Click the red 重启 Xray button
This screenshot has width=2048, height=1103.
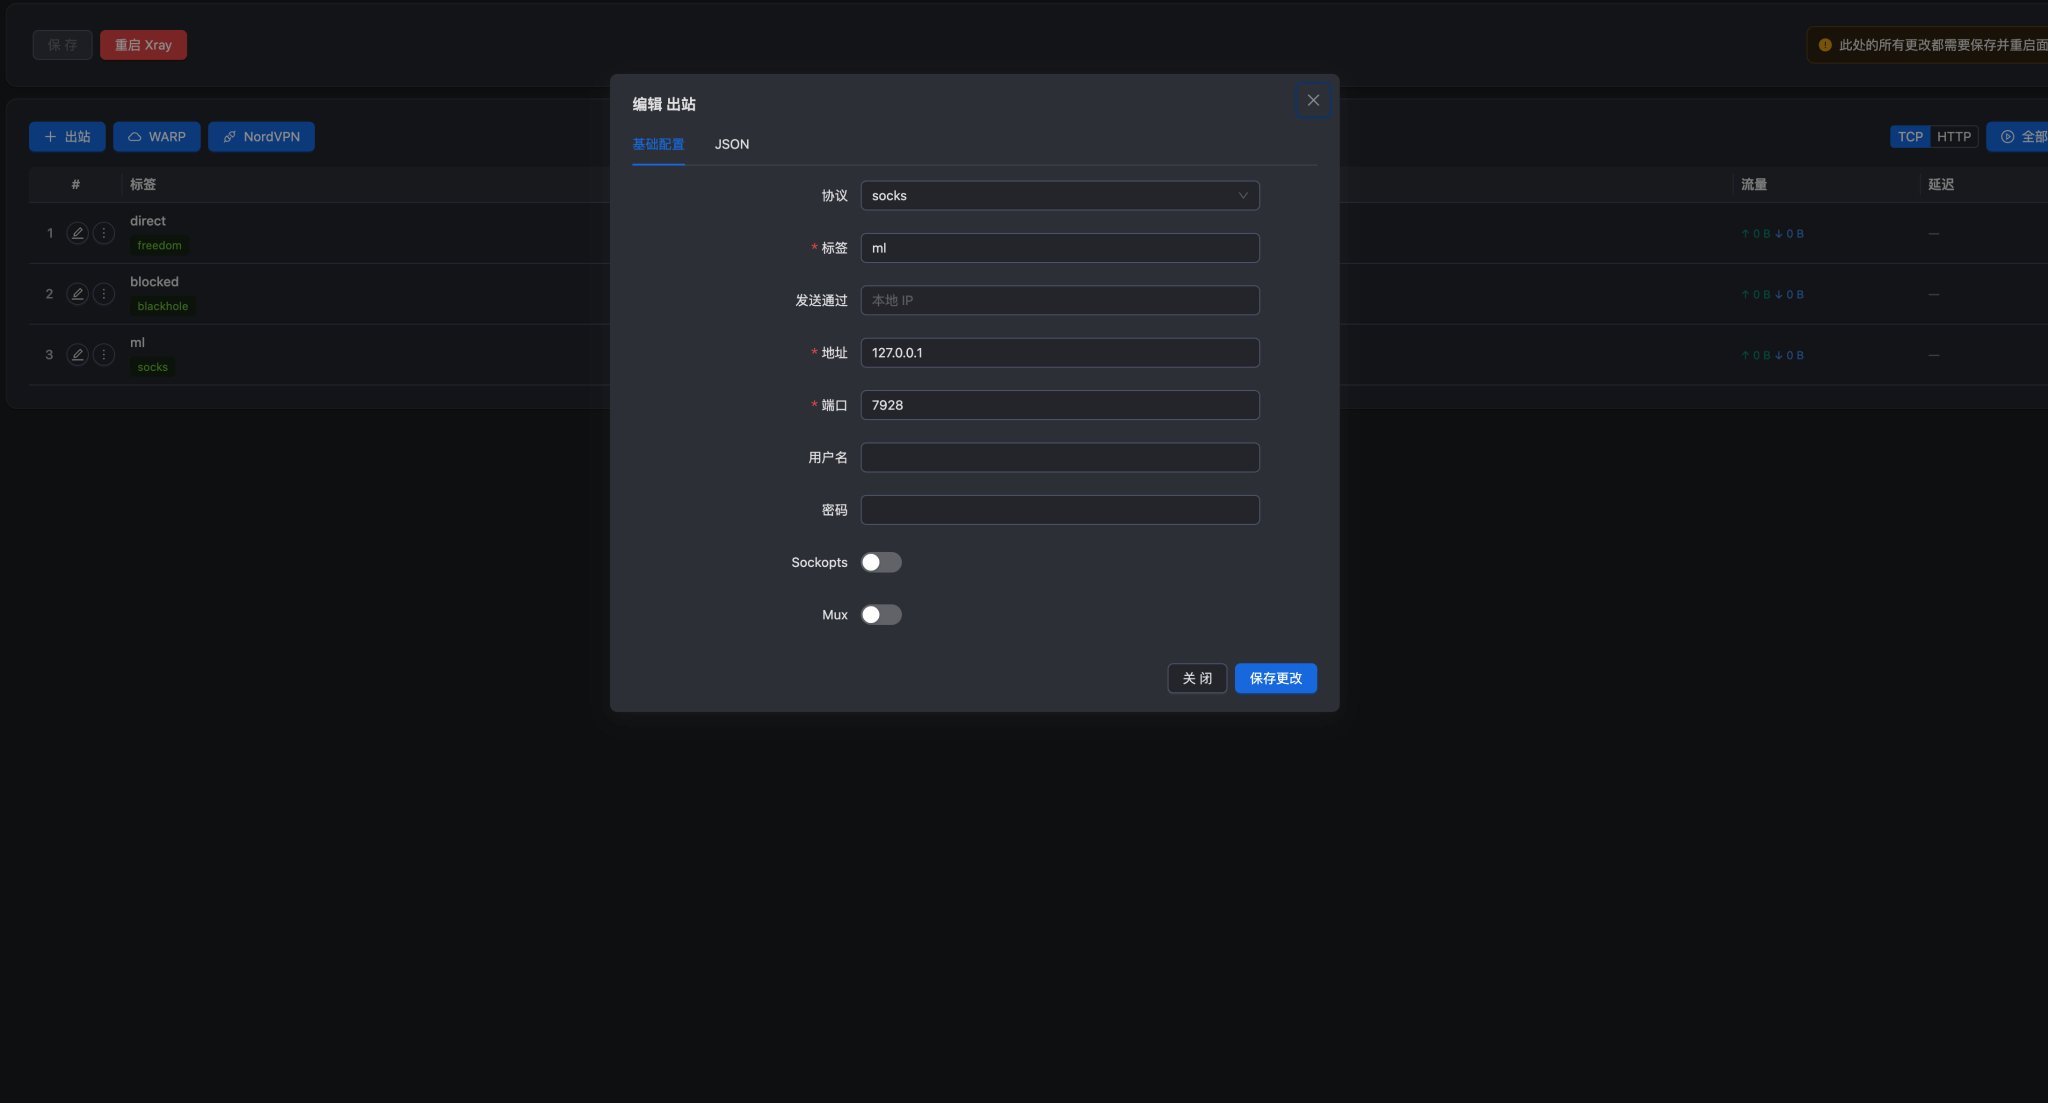pyautogui.click(x=143, y=45)
